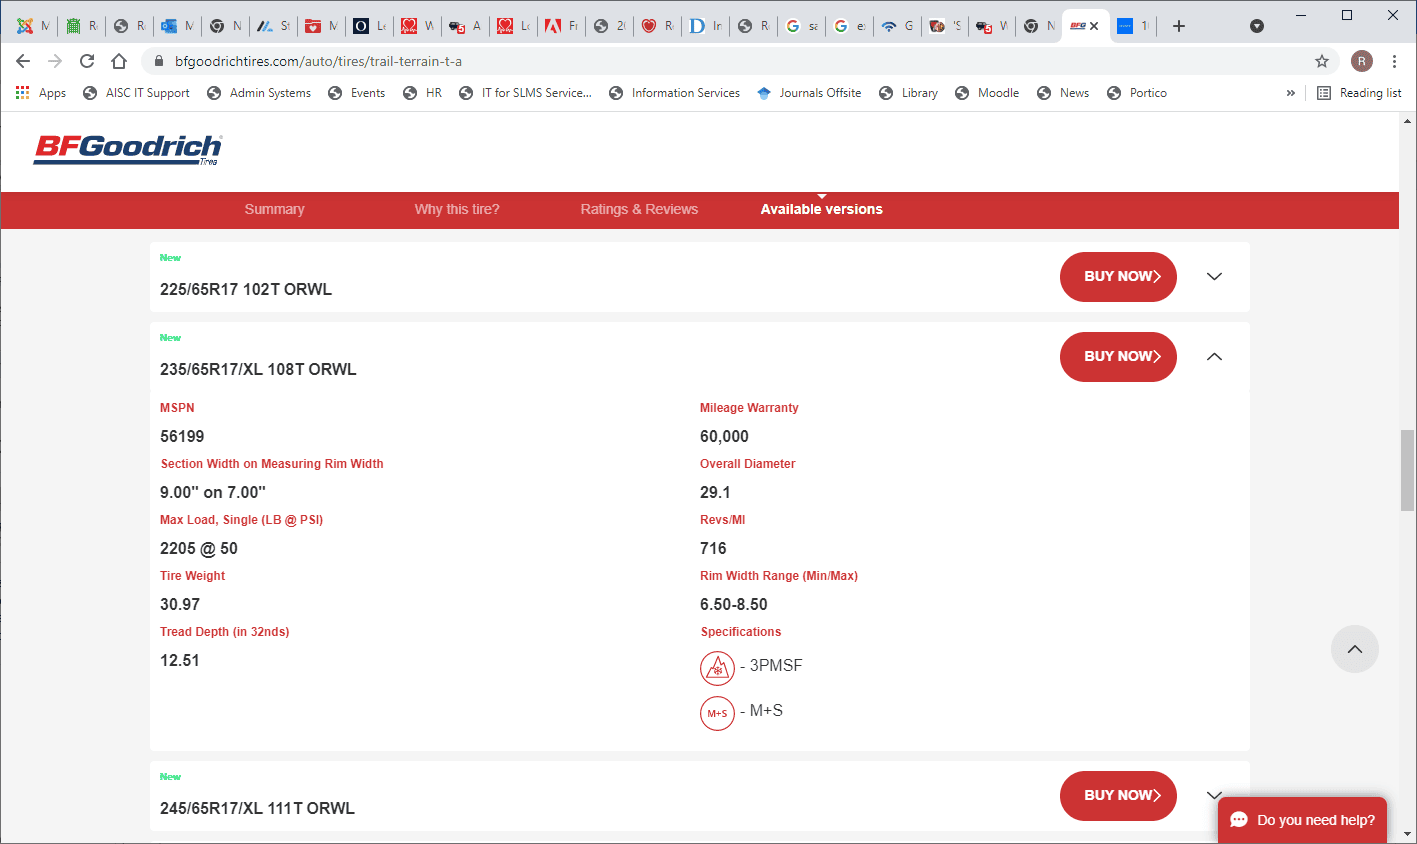Click the BFGoodrich Tires logo

pyautogui.click(x=128, y=149)
